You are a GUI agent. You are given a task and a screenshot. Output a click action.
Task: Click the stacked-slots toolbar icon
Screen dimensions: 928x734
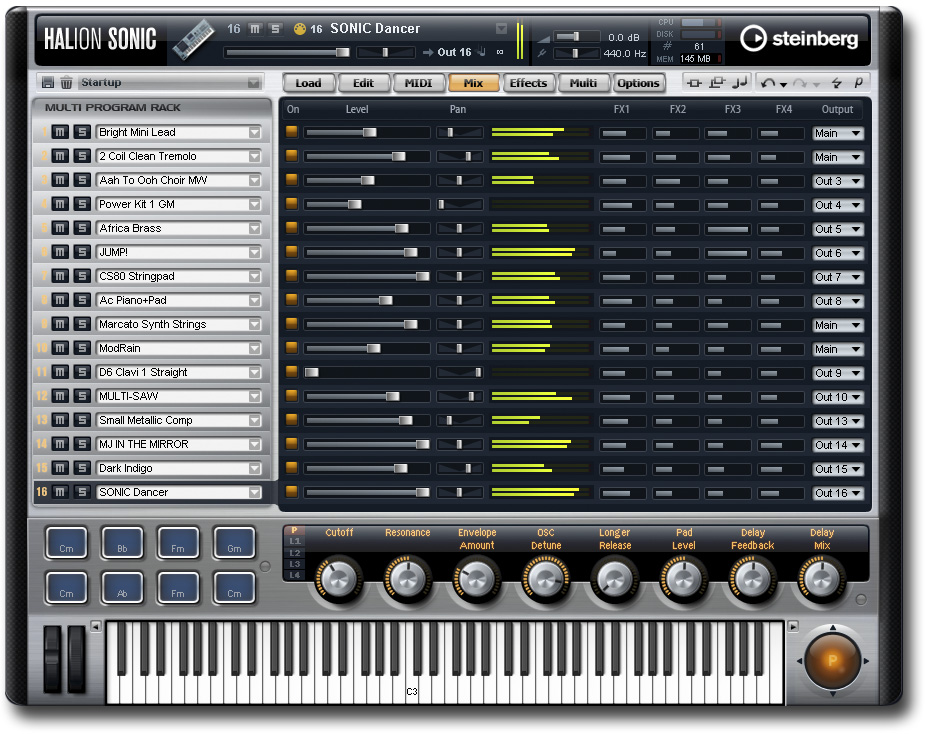pos(717,83)
